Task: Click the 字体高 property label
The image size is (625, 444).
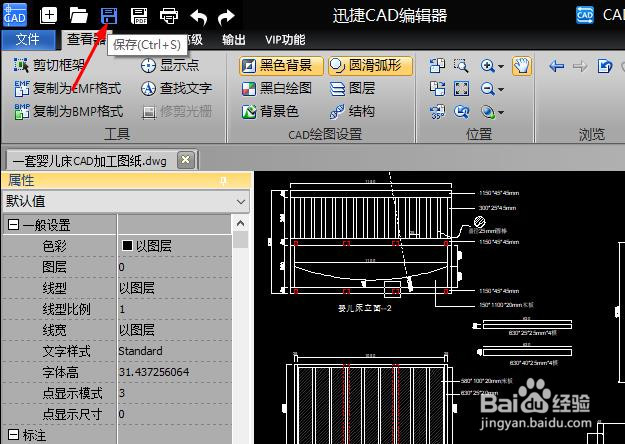Action: (x=60, y=372)
